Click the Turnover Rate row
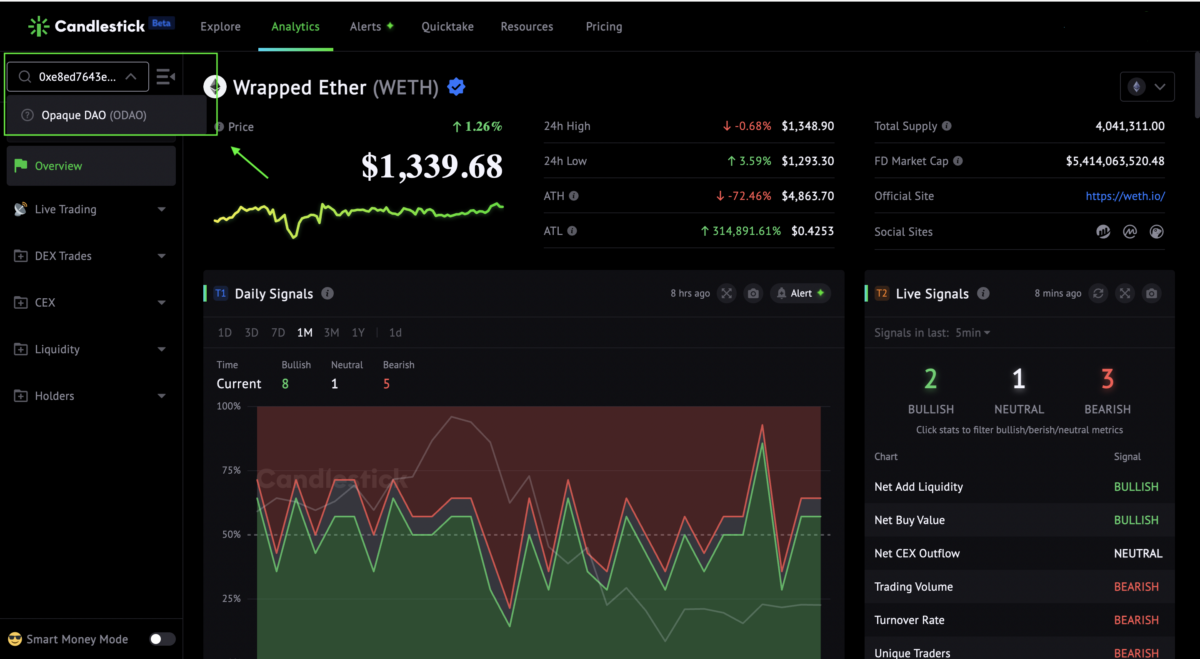The image size is (1200, 659). coord(1018,620)
